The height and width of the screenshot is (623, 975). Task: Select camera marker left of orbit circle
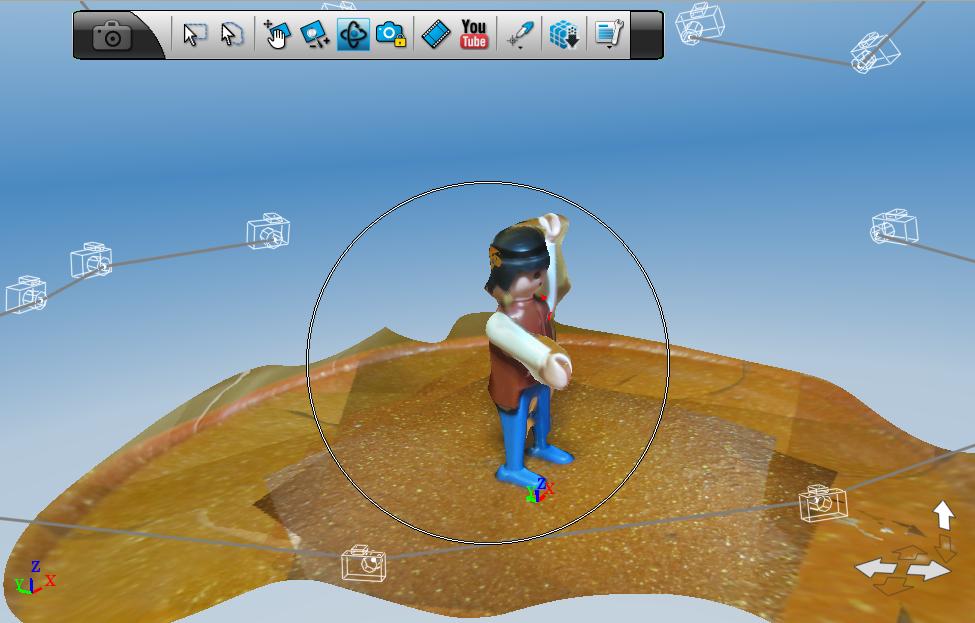[269, 231]
